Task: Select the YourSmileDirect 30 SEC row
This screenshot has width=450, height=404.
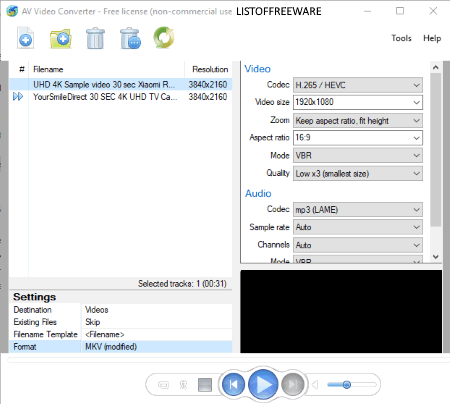Action: point(120,97)
